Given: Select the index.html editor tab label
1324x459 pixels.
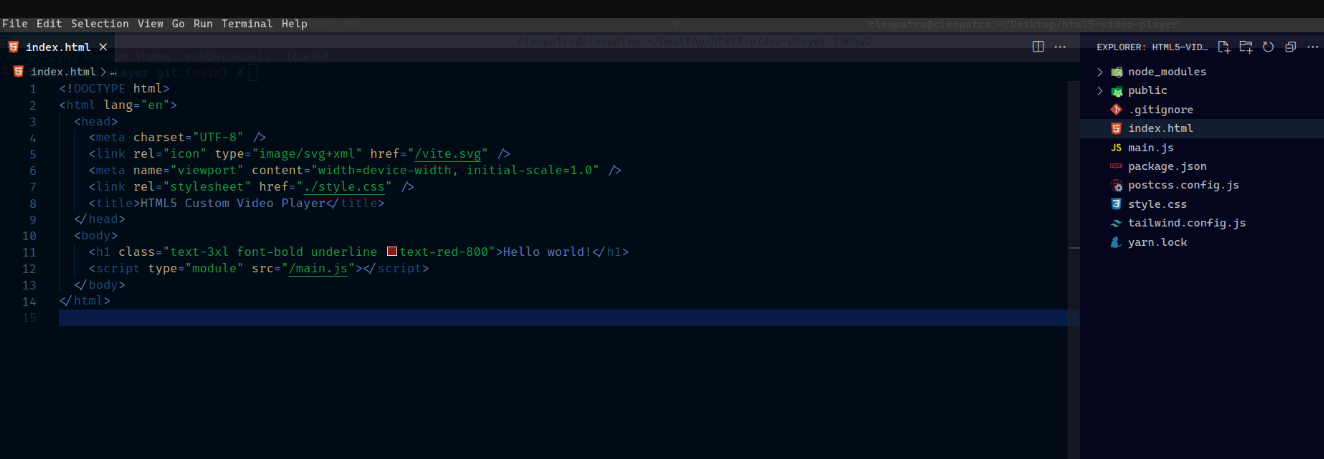Looking at the screenshot, I should pos(58,47).
